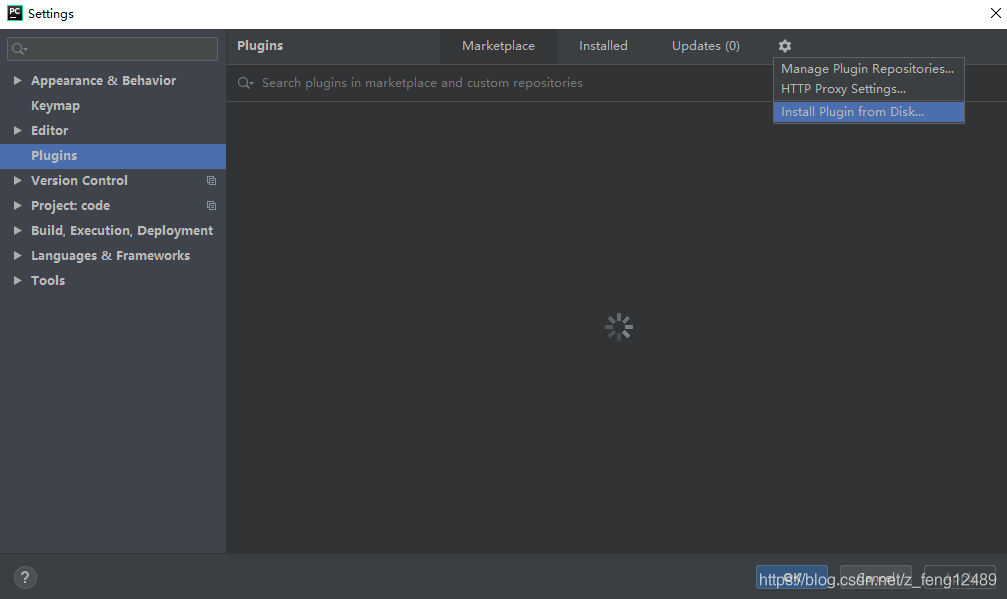
Task: Open Languages & Frameworks settings page
Action: 110,256
